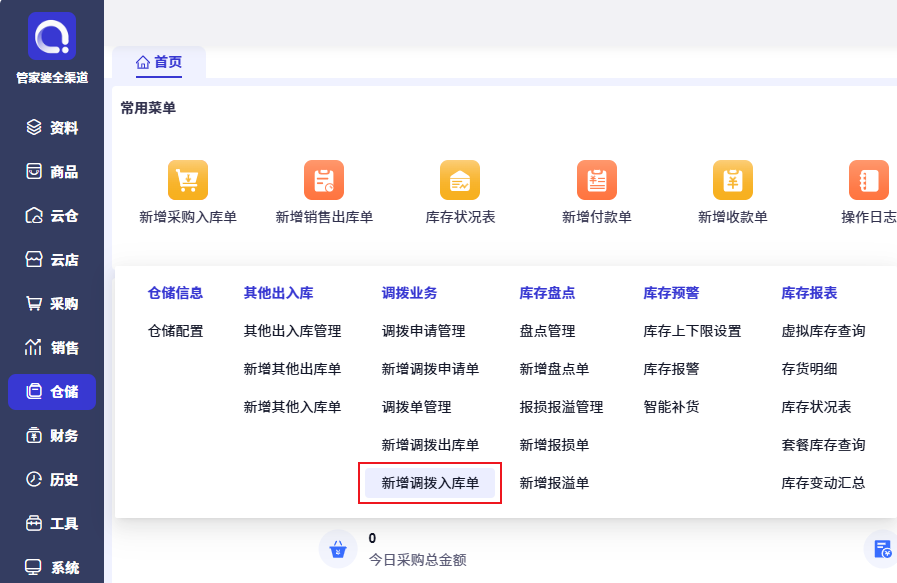Screen dimensions: 897x583
Task: Select 新增调拨出库单
Action: 430,445
